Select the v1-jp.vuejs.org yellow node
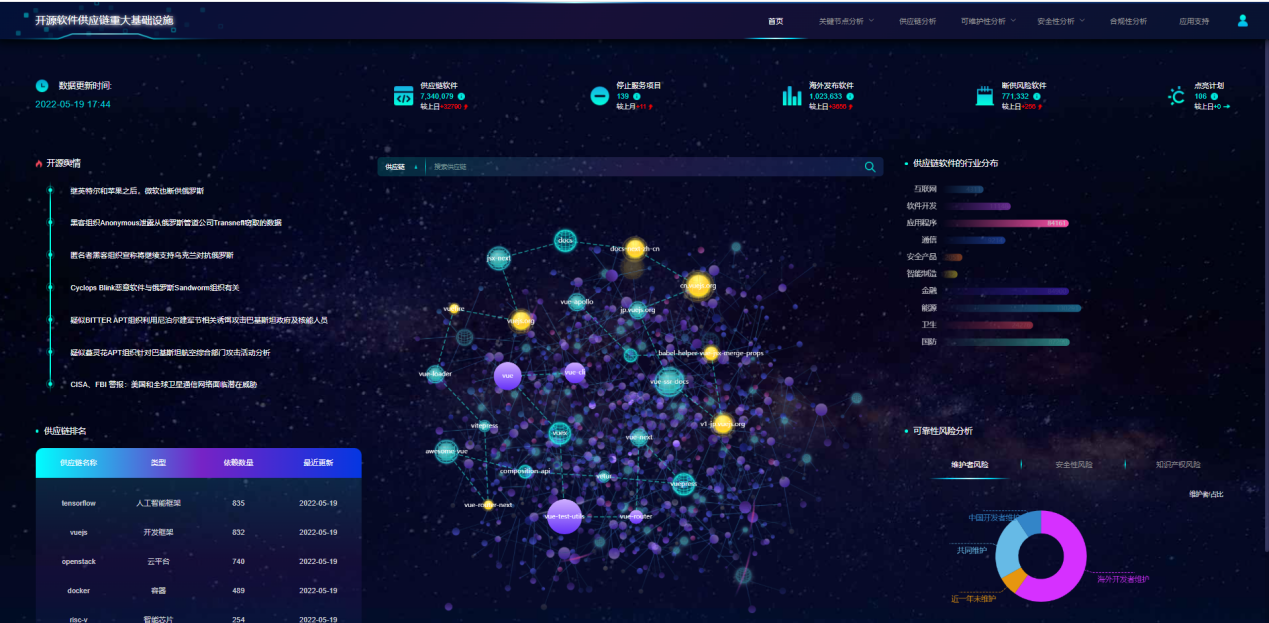Viewport: 1269px width, 623px height. pos(723,423)
